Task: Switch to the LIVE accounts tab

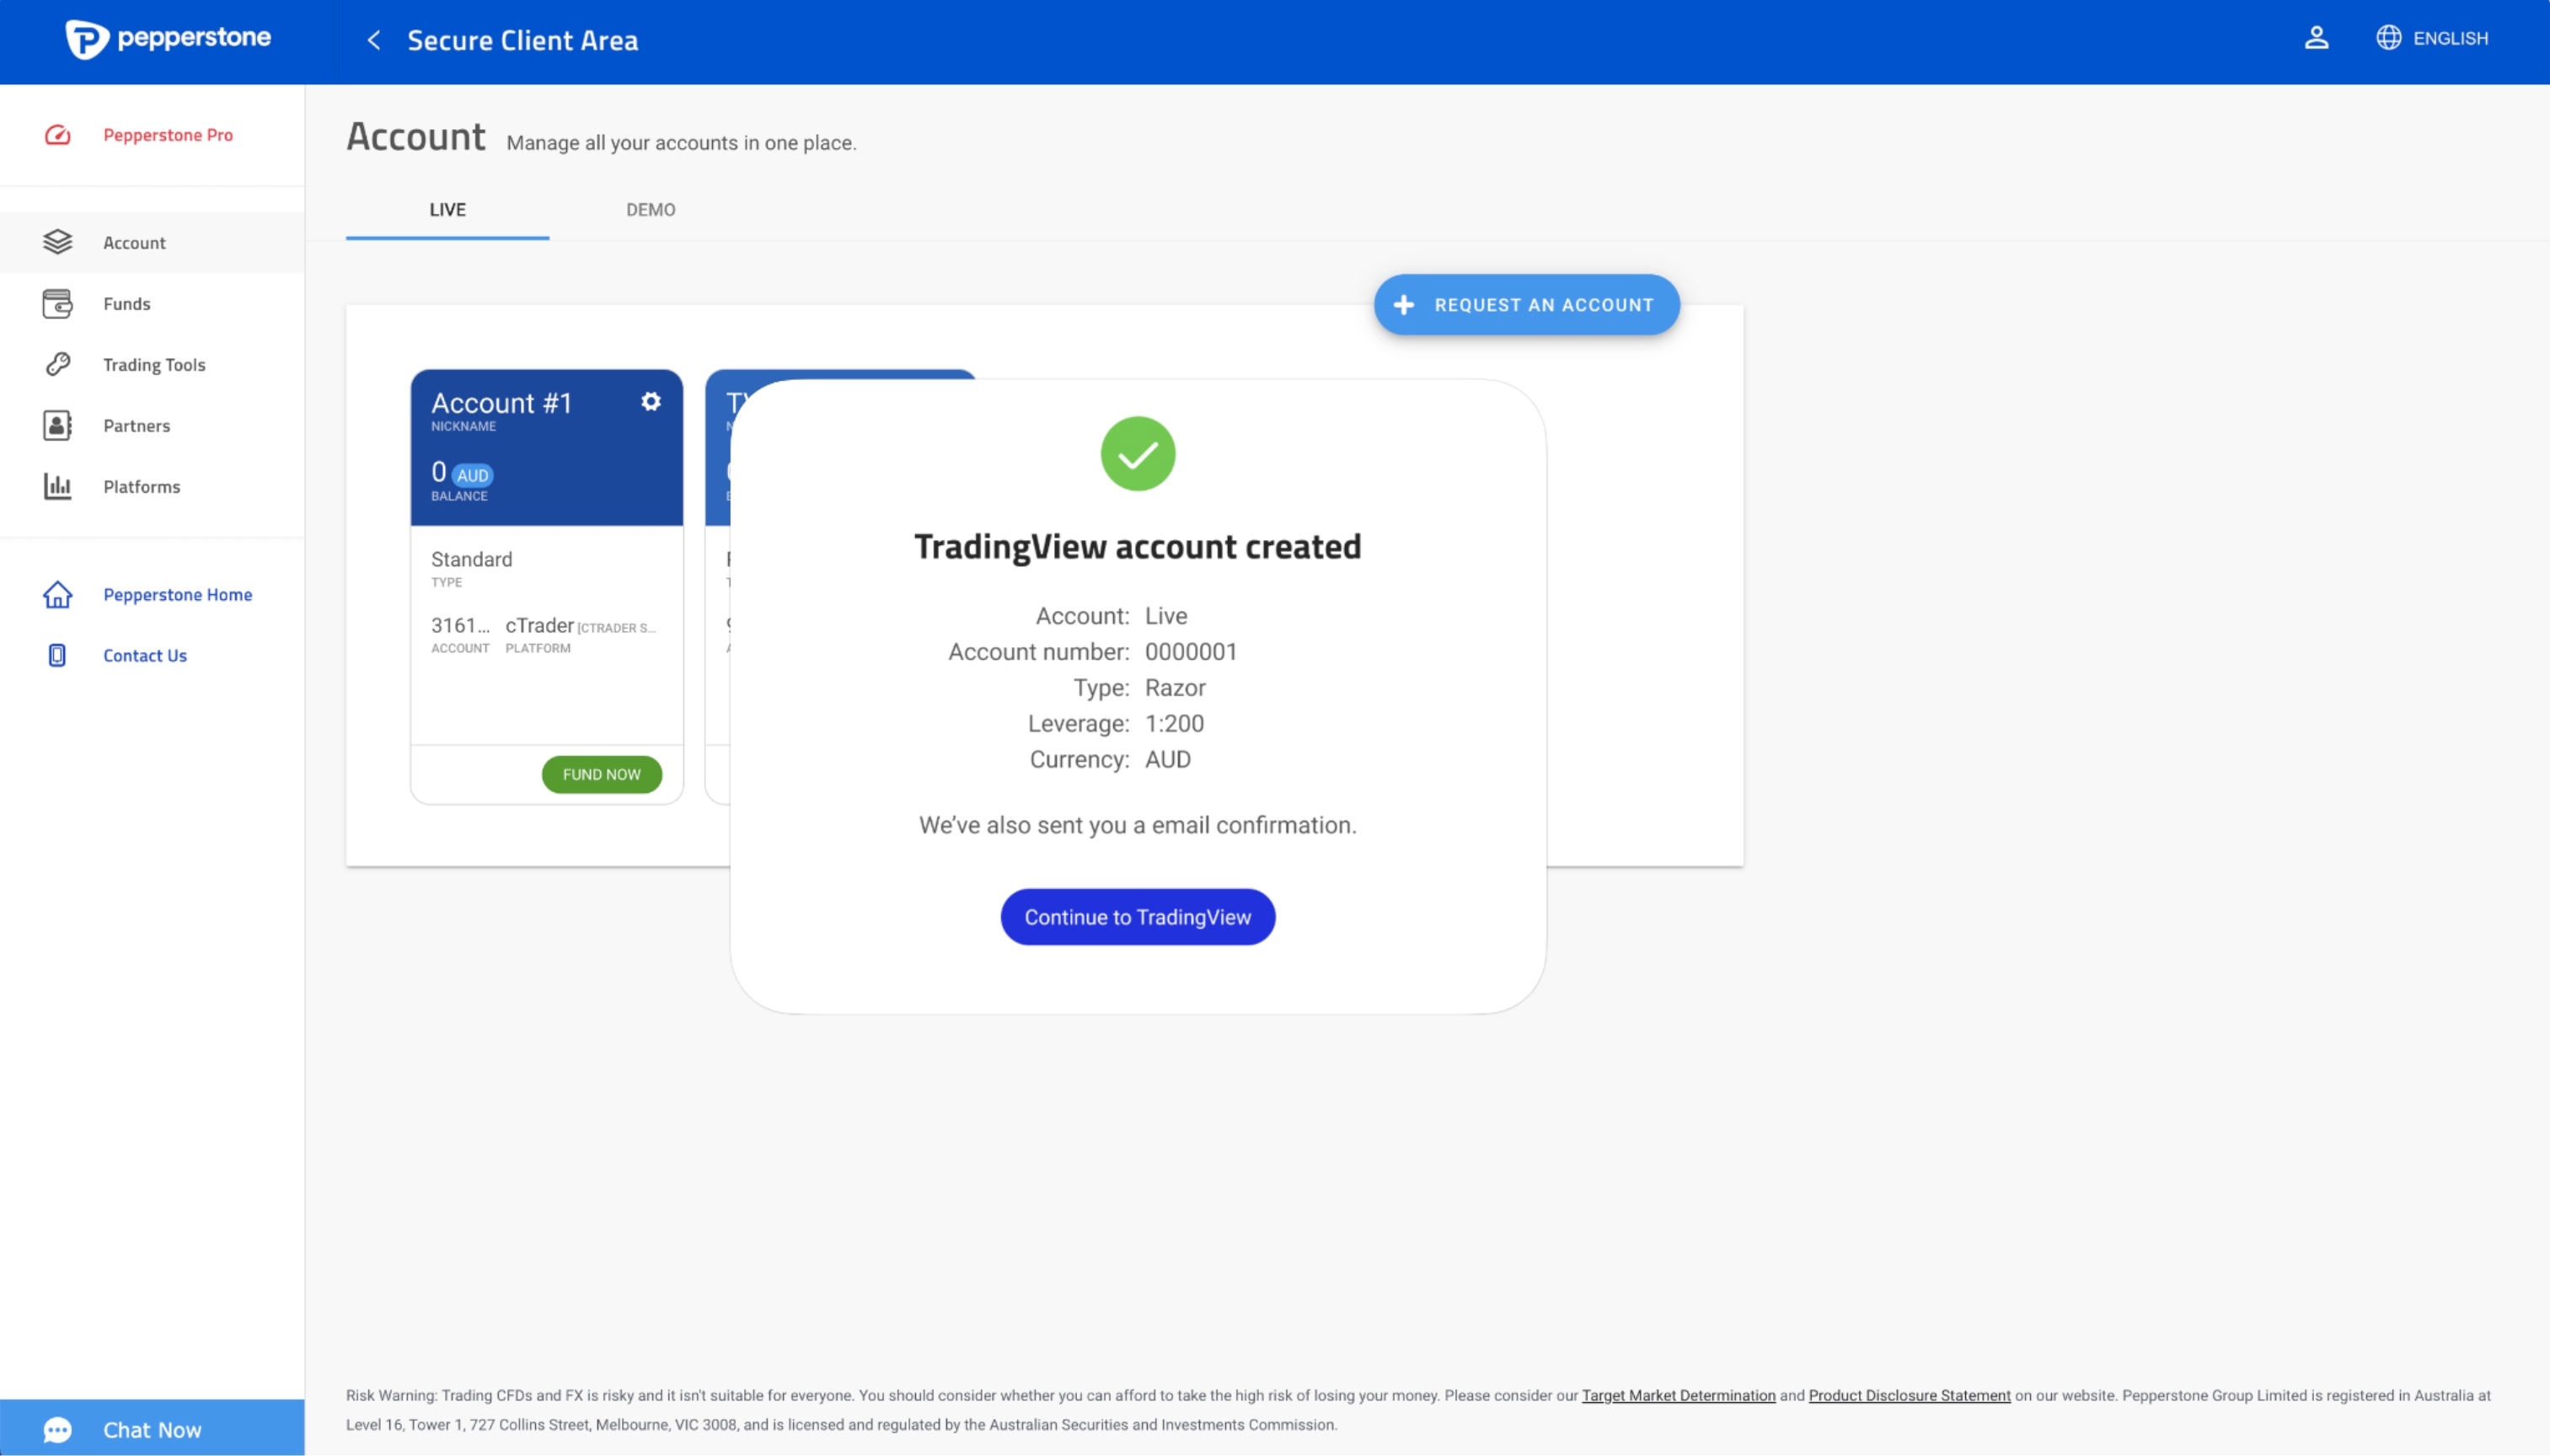Action: [448, 210]
